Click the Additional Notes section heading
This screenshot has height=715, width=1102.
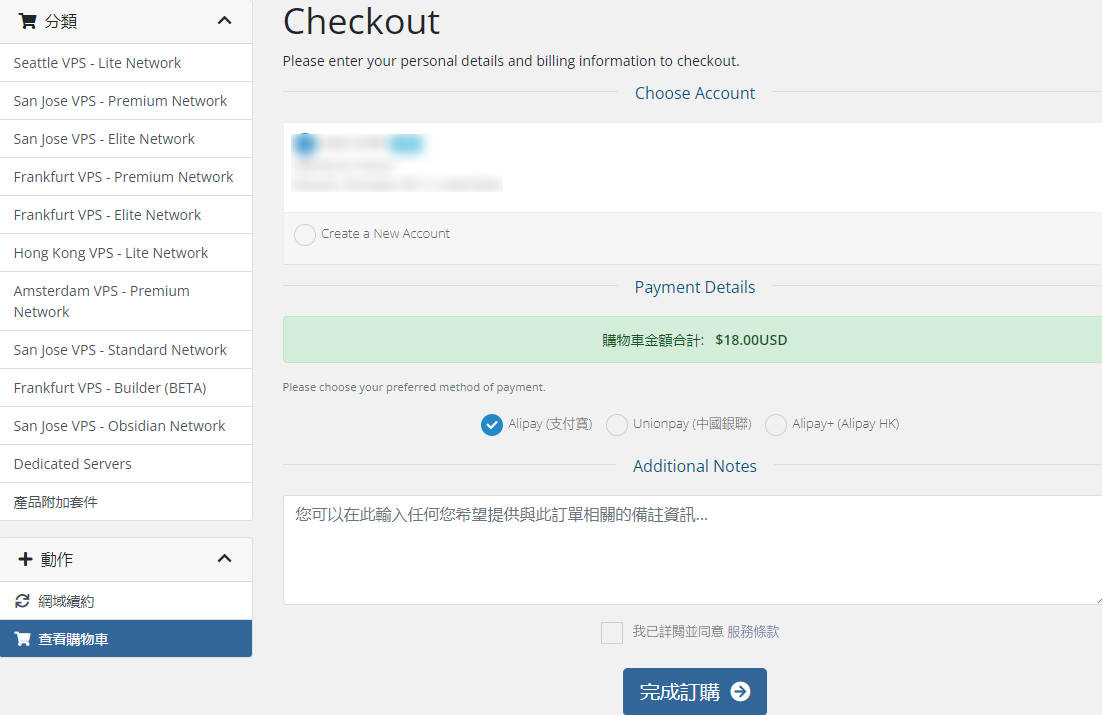click(x=694, y=466)
